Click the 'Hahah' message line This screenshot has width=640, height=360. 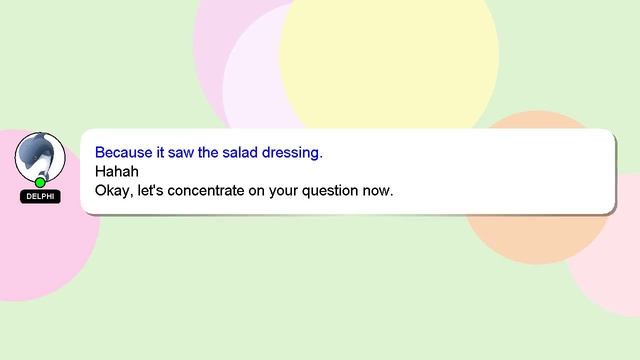(117, 171)
